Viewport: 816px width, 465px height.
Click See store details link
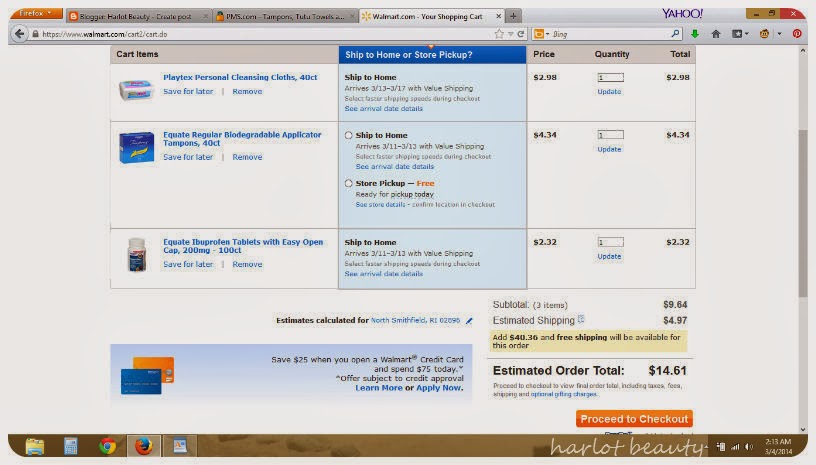(x=380, y=205)
